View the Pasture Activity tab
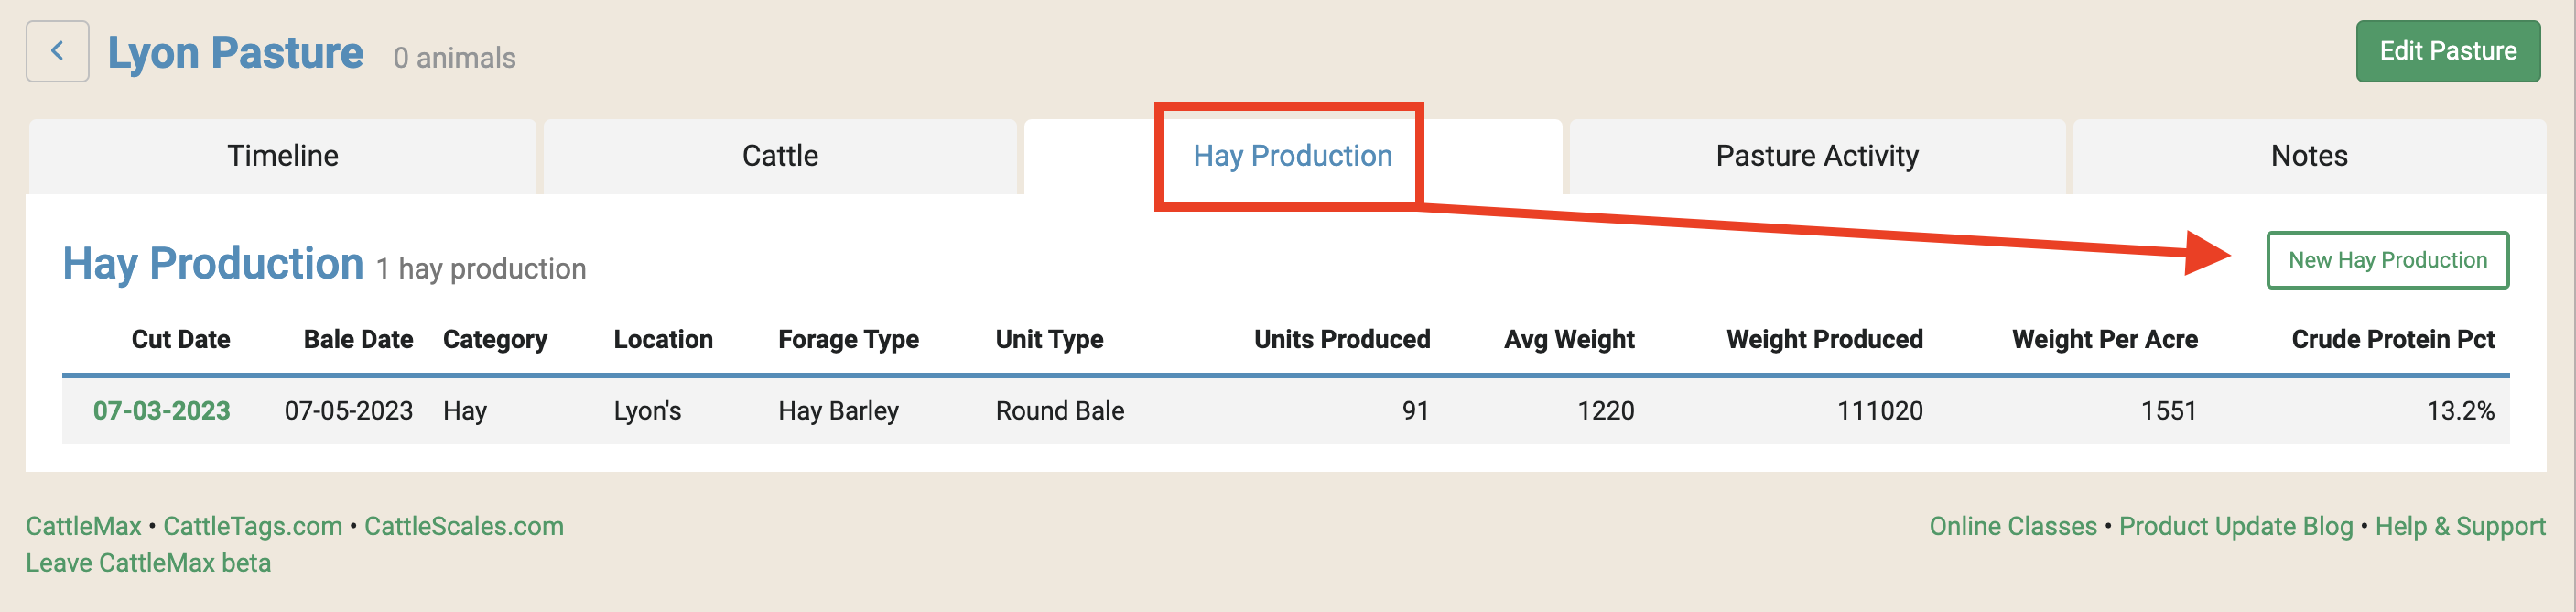Screen dimensions: 2576x612 (1817, 155)
